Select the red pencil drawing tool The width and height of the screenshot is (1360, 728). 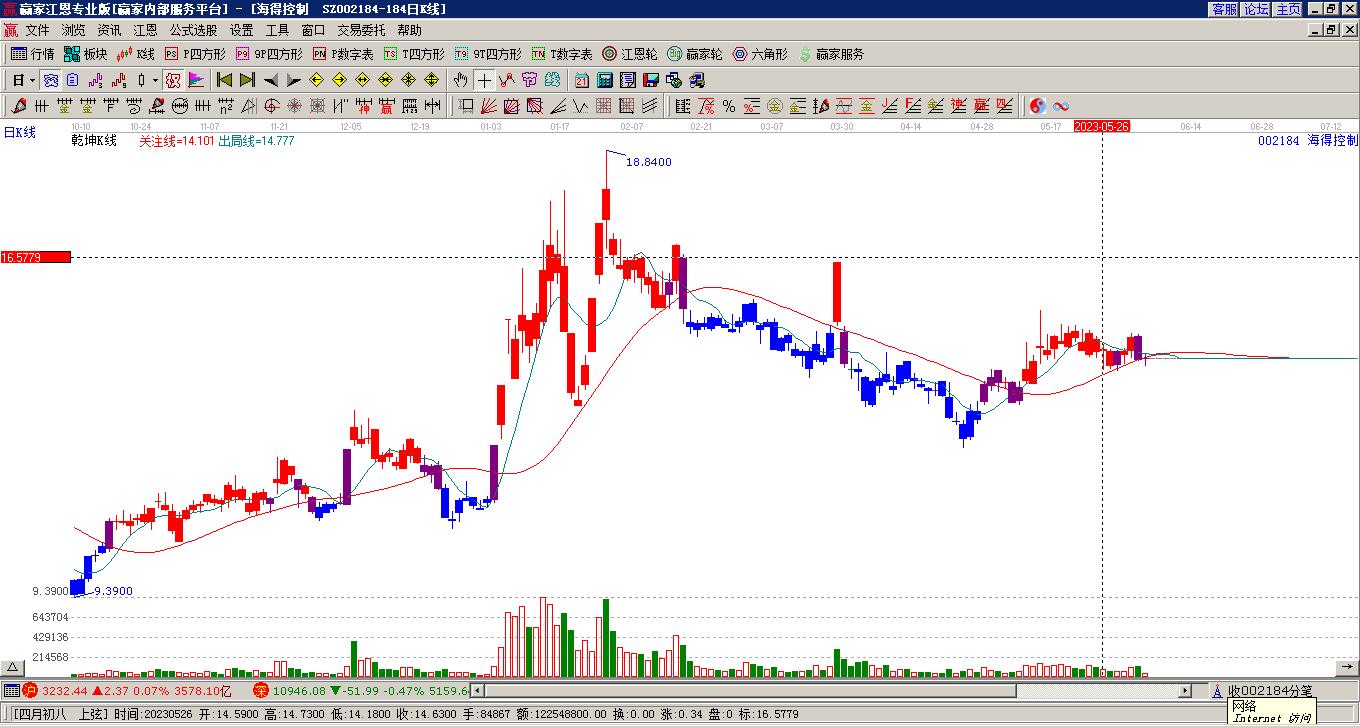click(19, 106)
